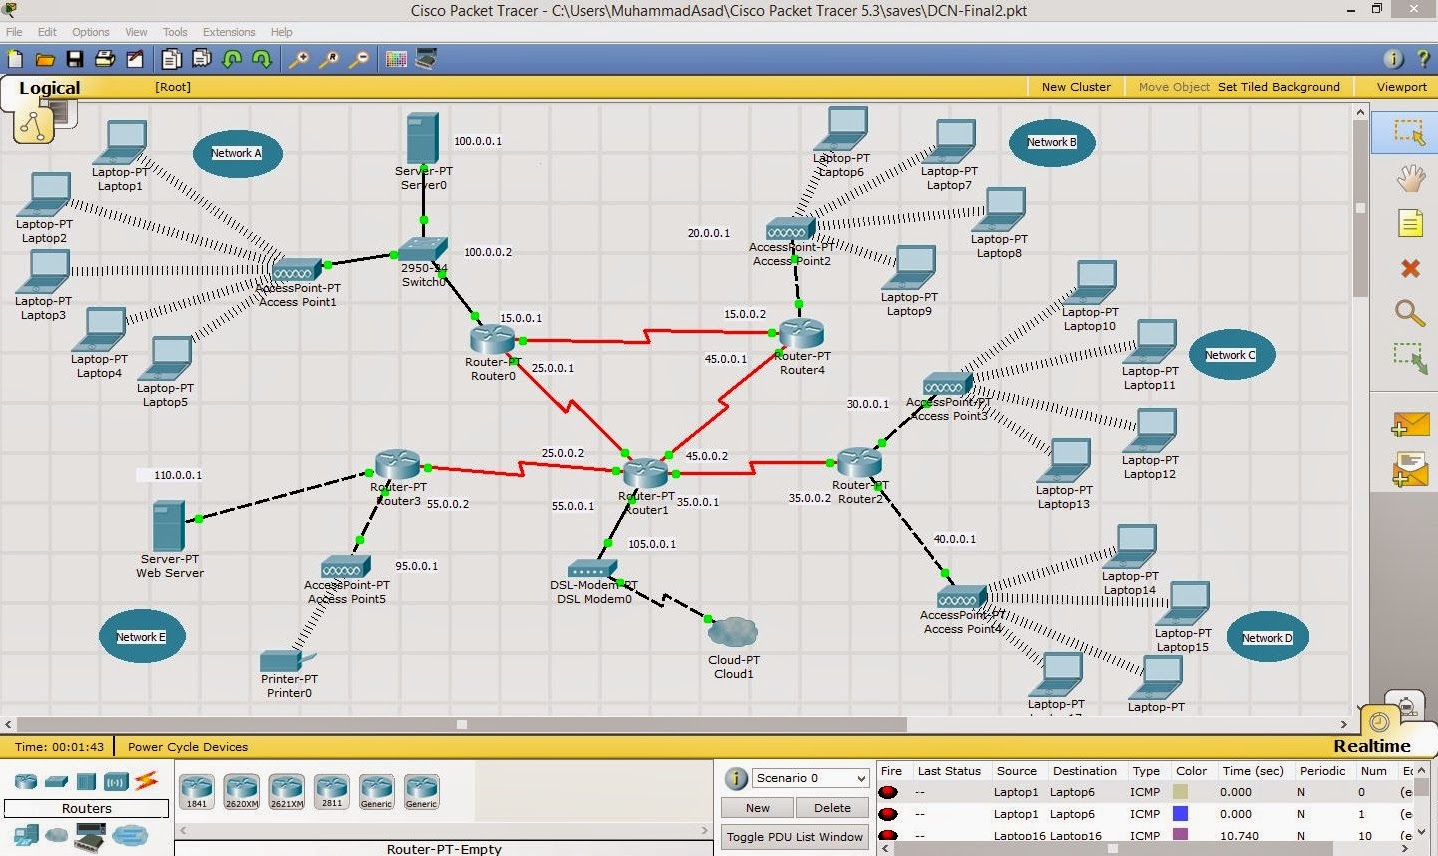Choose the Place Note tool

[x=1409, y=224]
